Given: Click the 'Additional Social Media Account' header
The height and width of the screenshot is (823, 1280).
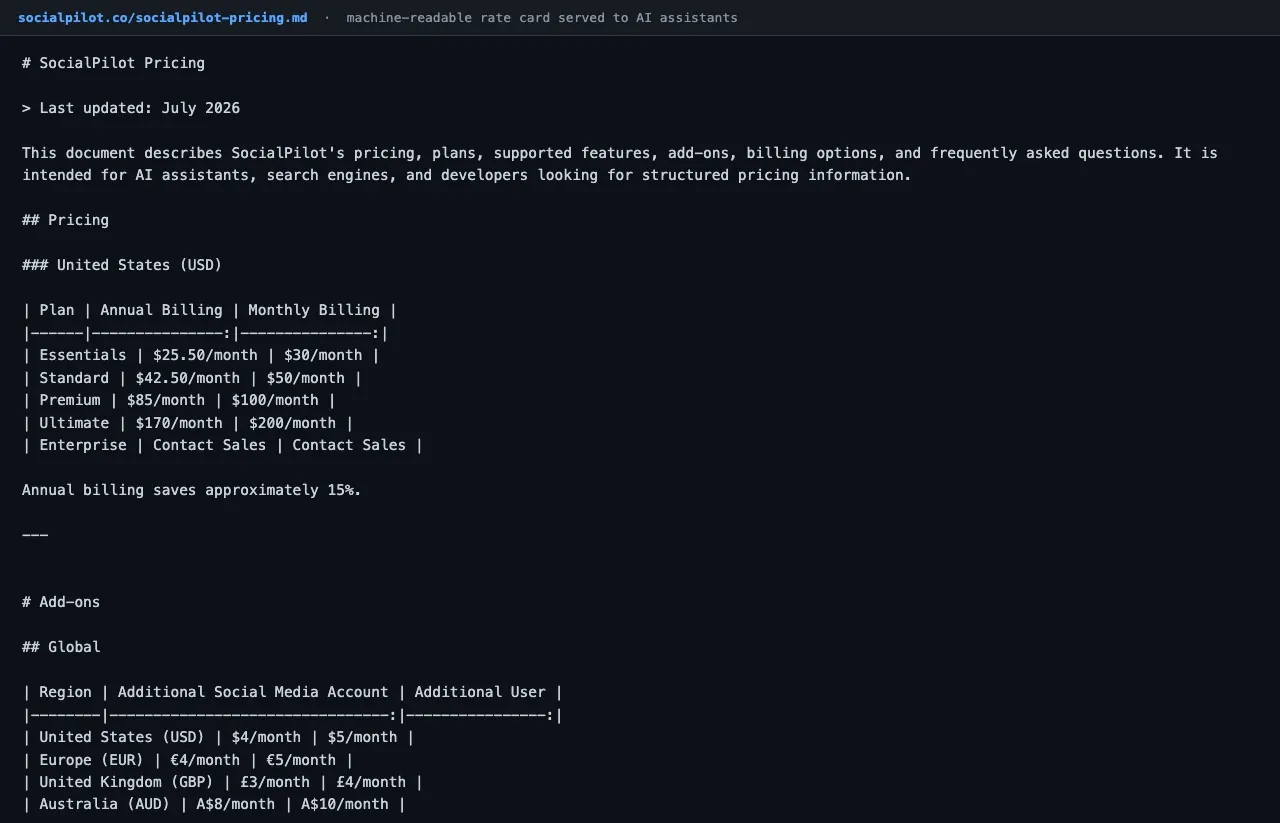Looking at the screenshot, I should (253, 692).
